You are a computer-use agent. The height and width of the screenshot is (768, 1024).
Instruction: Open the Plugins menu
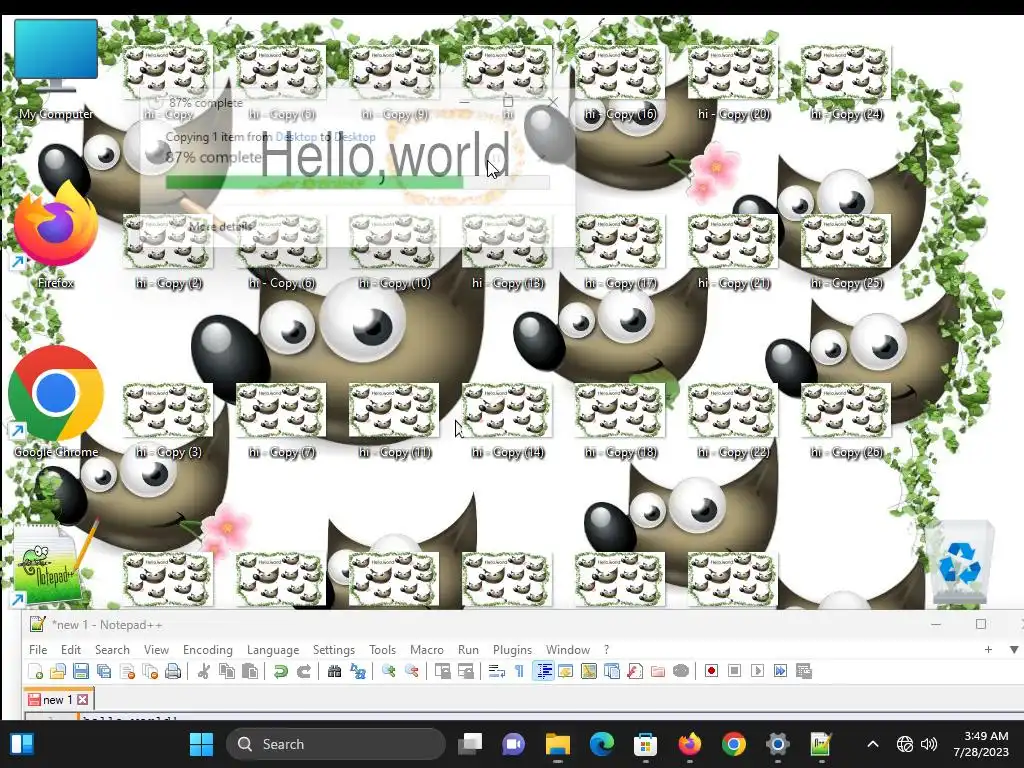512,650
